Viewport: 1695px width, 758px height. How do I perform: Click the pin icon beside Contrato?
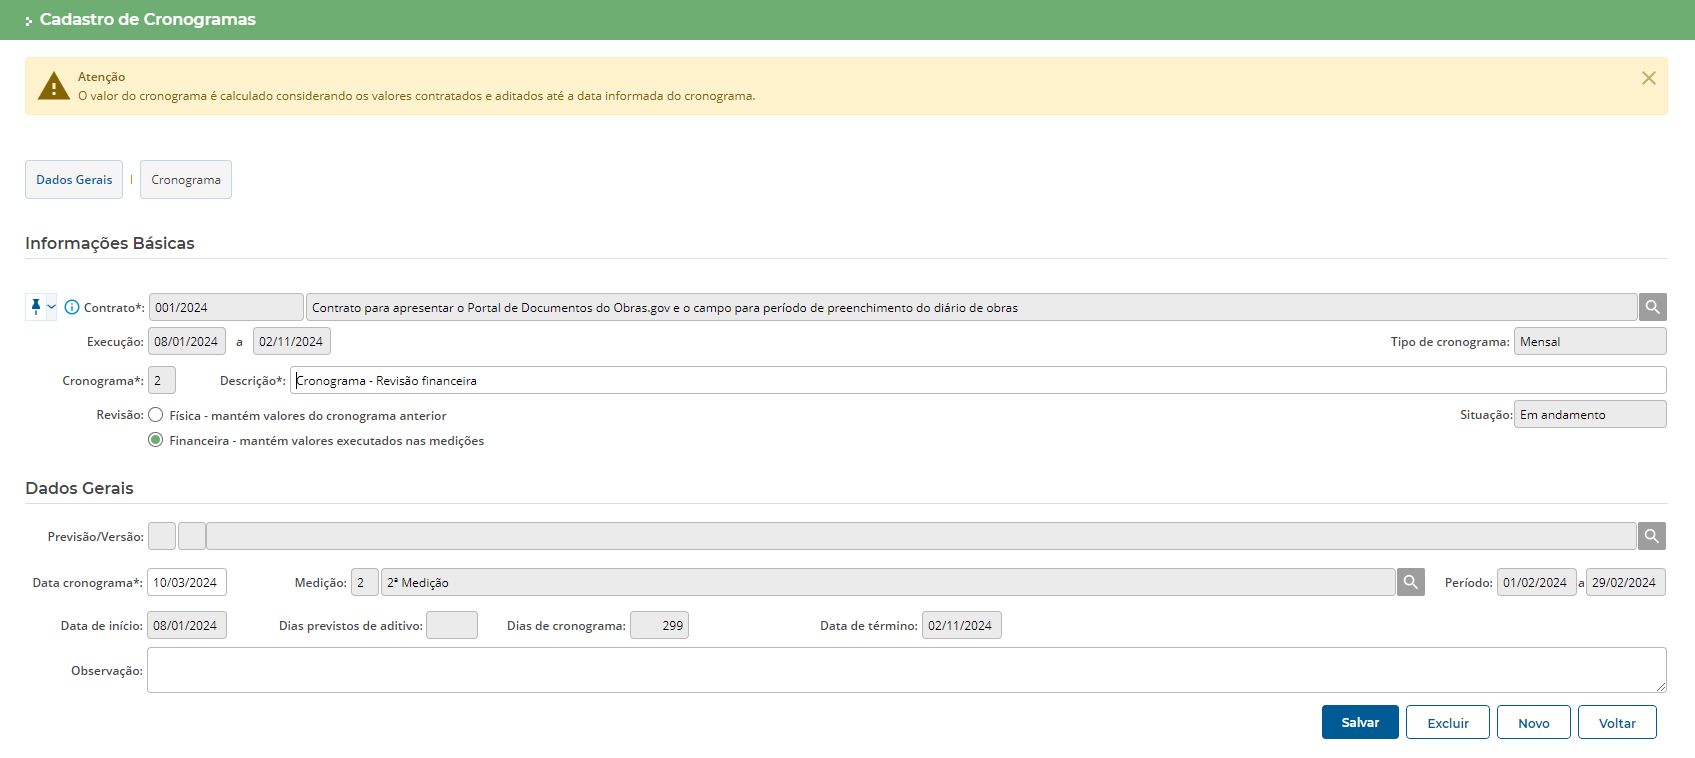point(36,307)
